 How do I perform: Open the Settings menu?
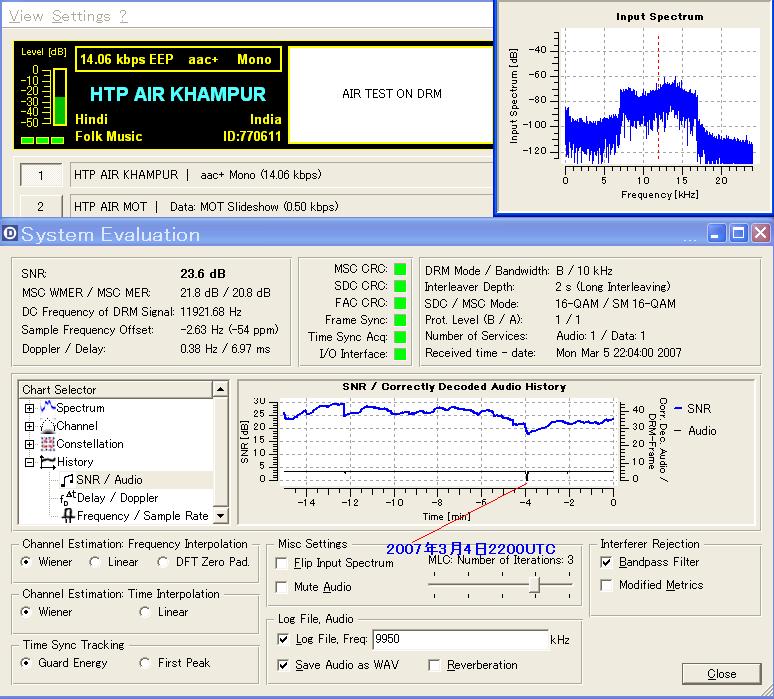click(81, 16)
